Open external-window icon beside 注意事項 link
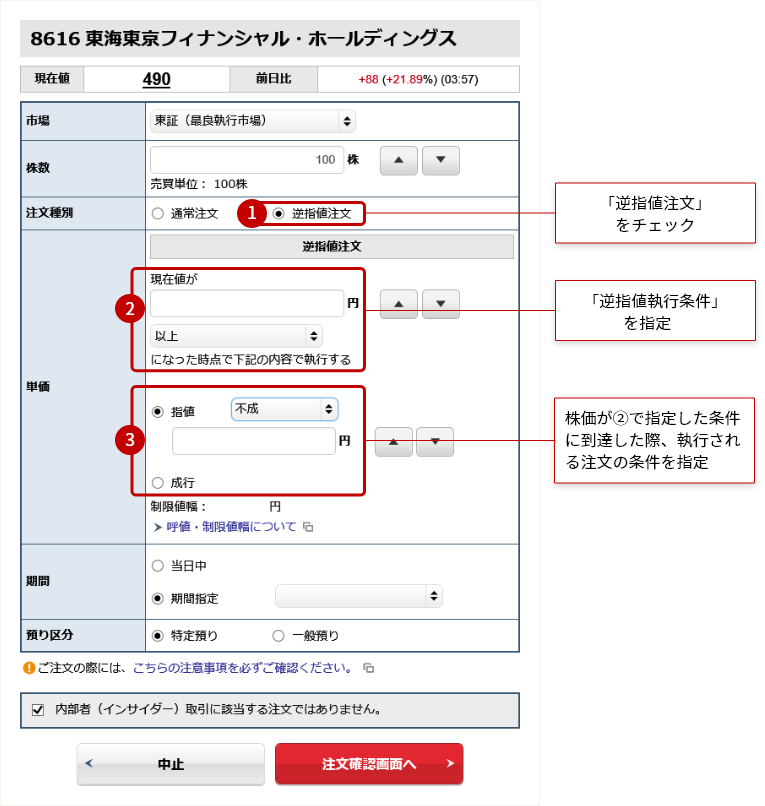 (369, 668)
